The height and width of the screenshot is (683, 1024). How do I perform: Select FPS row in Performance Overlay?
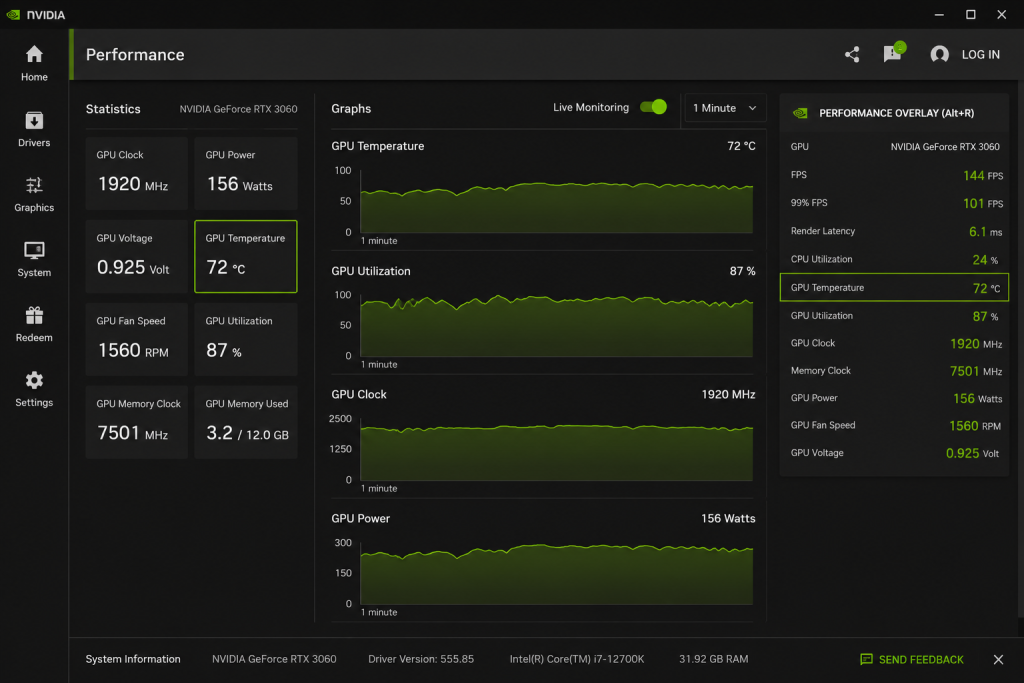[x=894, y=175]
